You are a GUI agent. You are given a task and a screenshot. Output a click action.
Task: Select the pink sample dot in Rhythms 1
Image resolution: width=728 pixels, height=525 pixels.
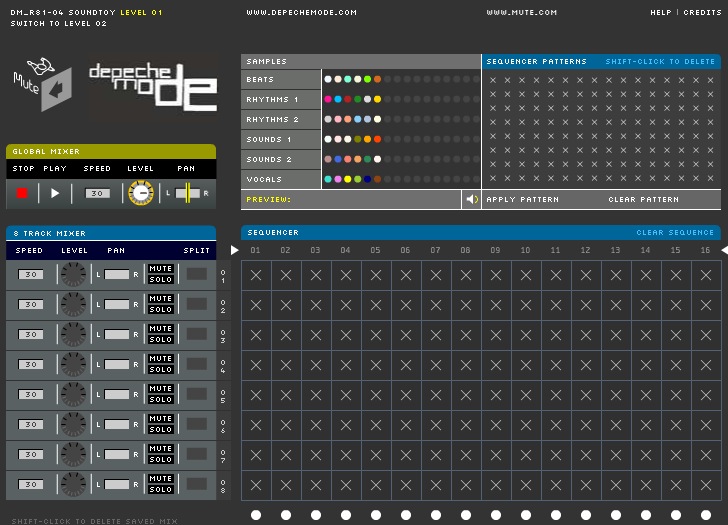coord(328,99)
